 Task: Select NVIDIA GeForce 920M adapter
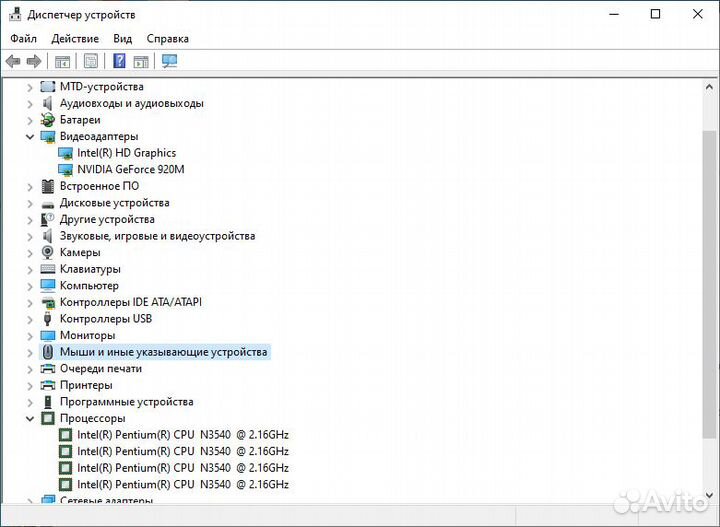pyautogui.click(x=131, y=169)
